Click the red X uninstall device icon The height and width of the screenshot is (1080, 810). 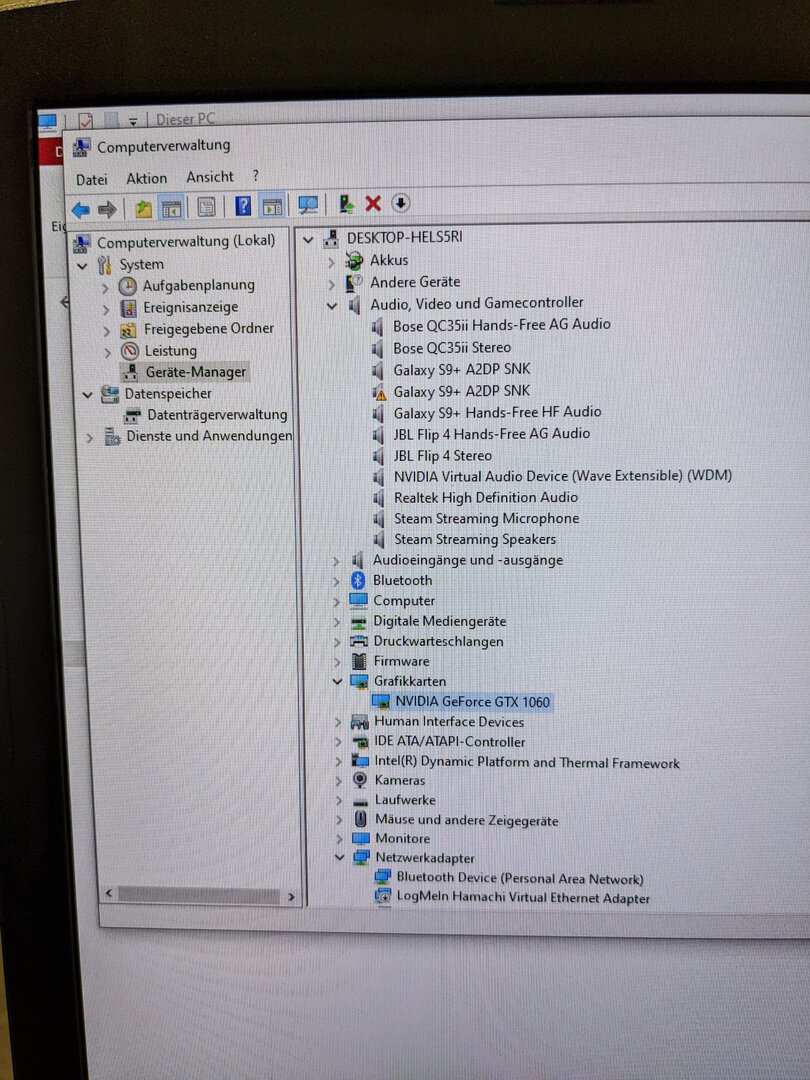click(373, 203)
